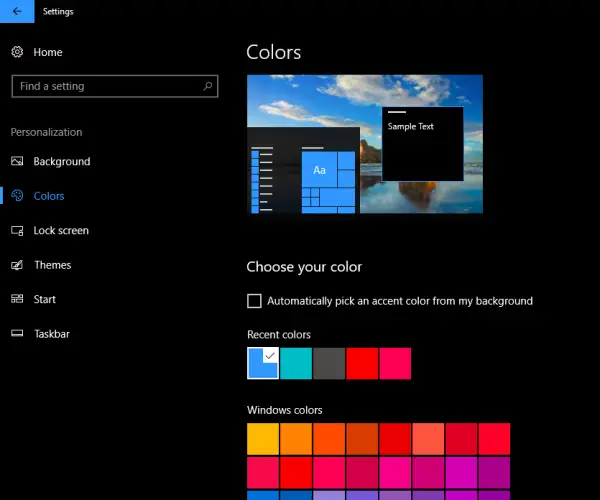Open Lock screen settings via its icon

17,230
